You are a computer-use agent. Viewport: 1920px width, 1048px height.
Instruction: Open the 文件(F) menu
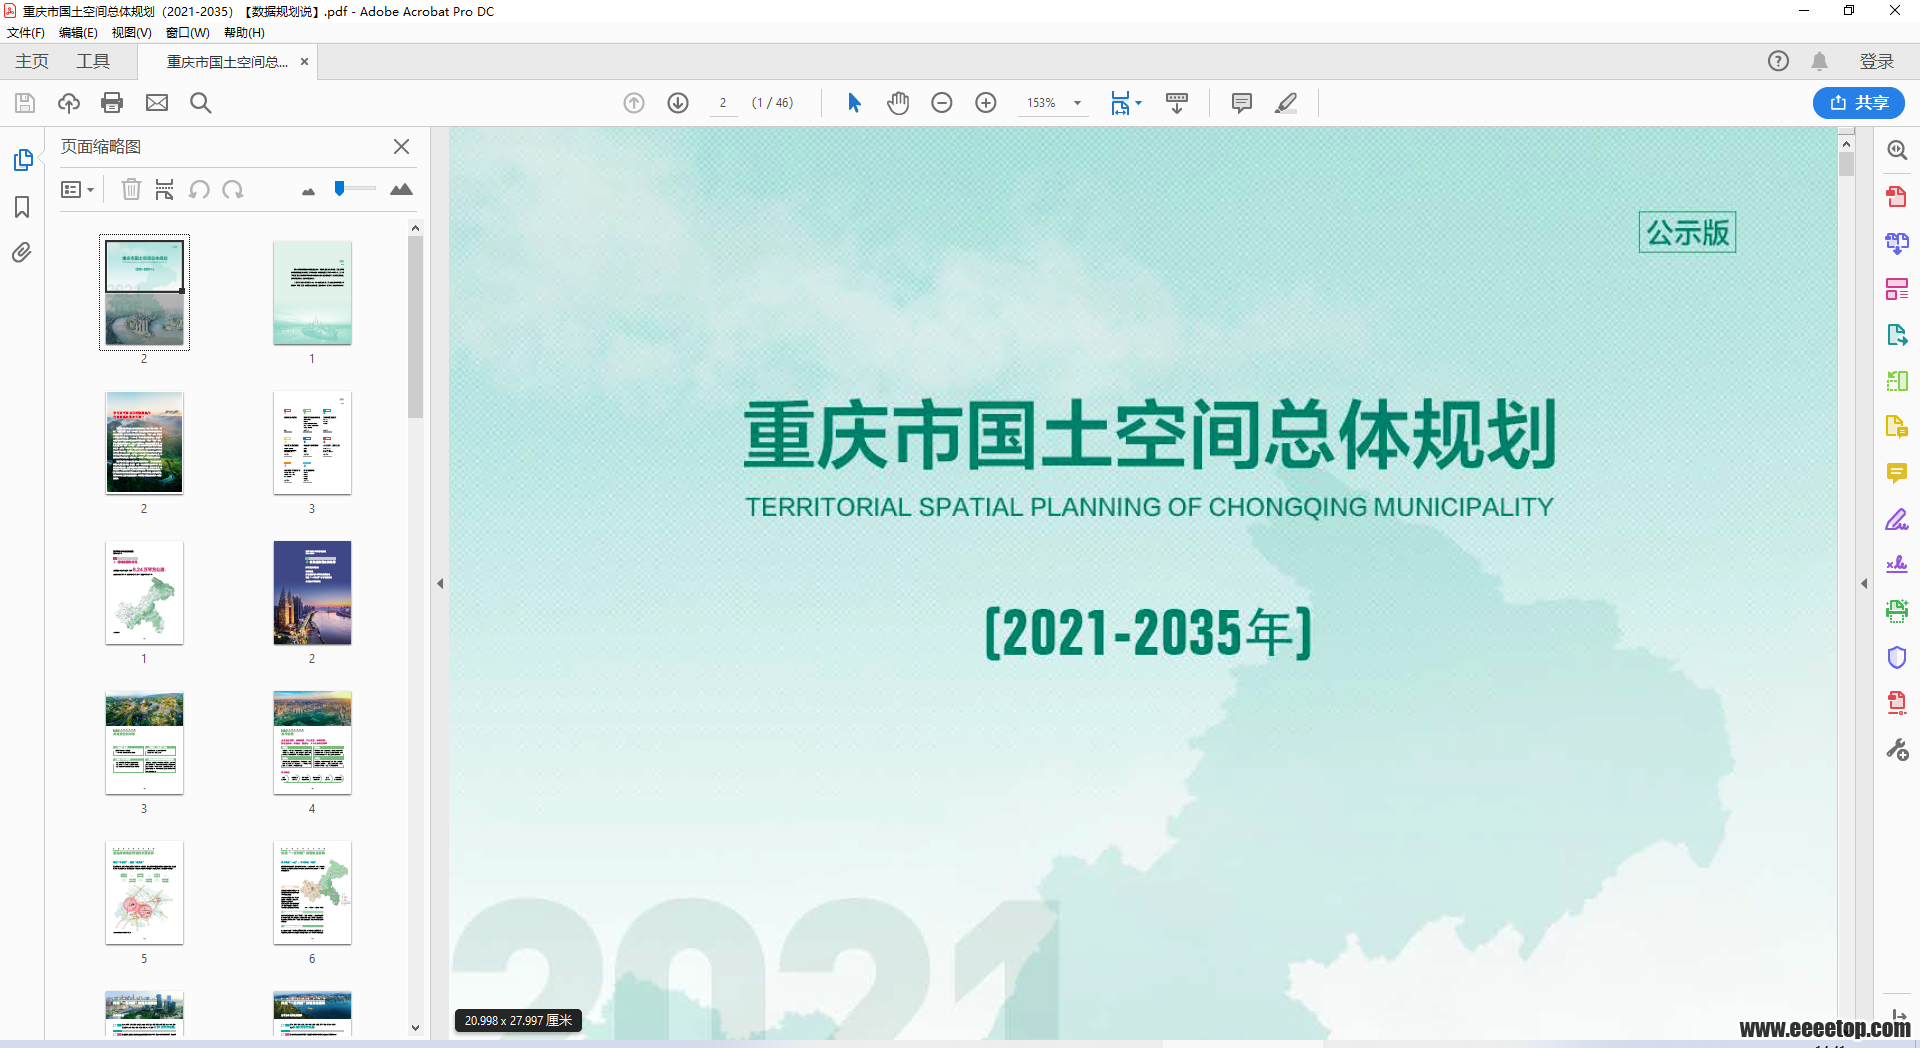point(26,33)
